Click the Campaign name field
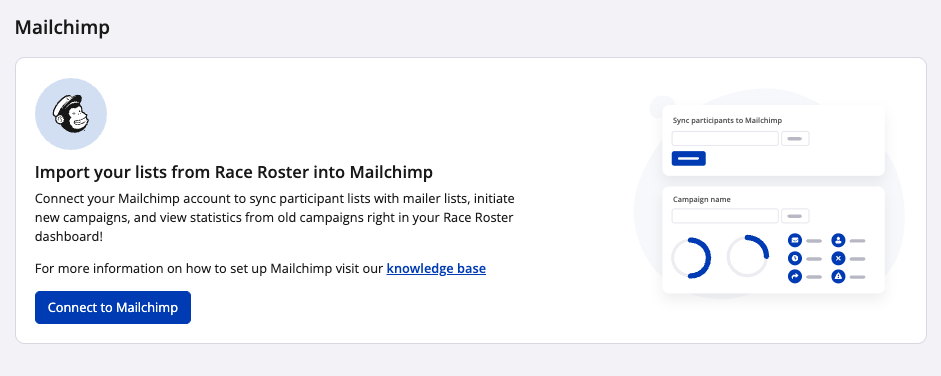Image resolution: width=941 pixels, height=376 pixels. click(x=725, y=216)
